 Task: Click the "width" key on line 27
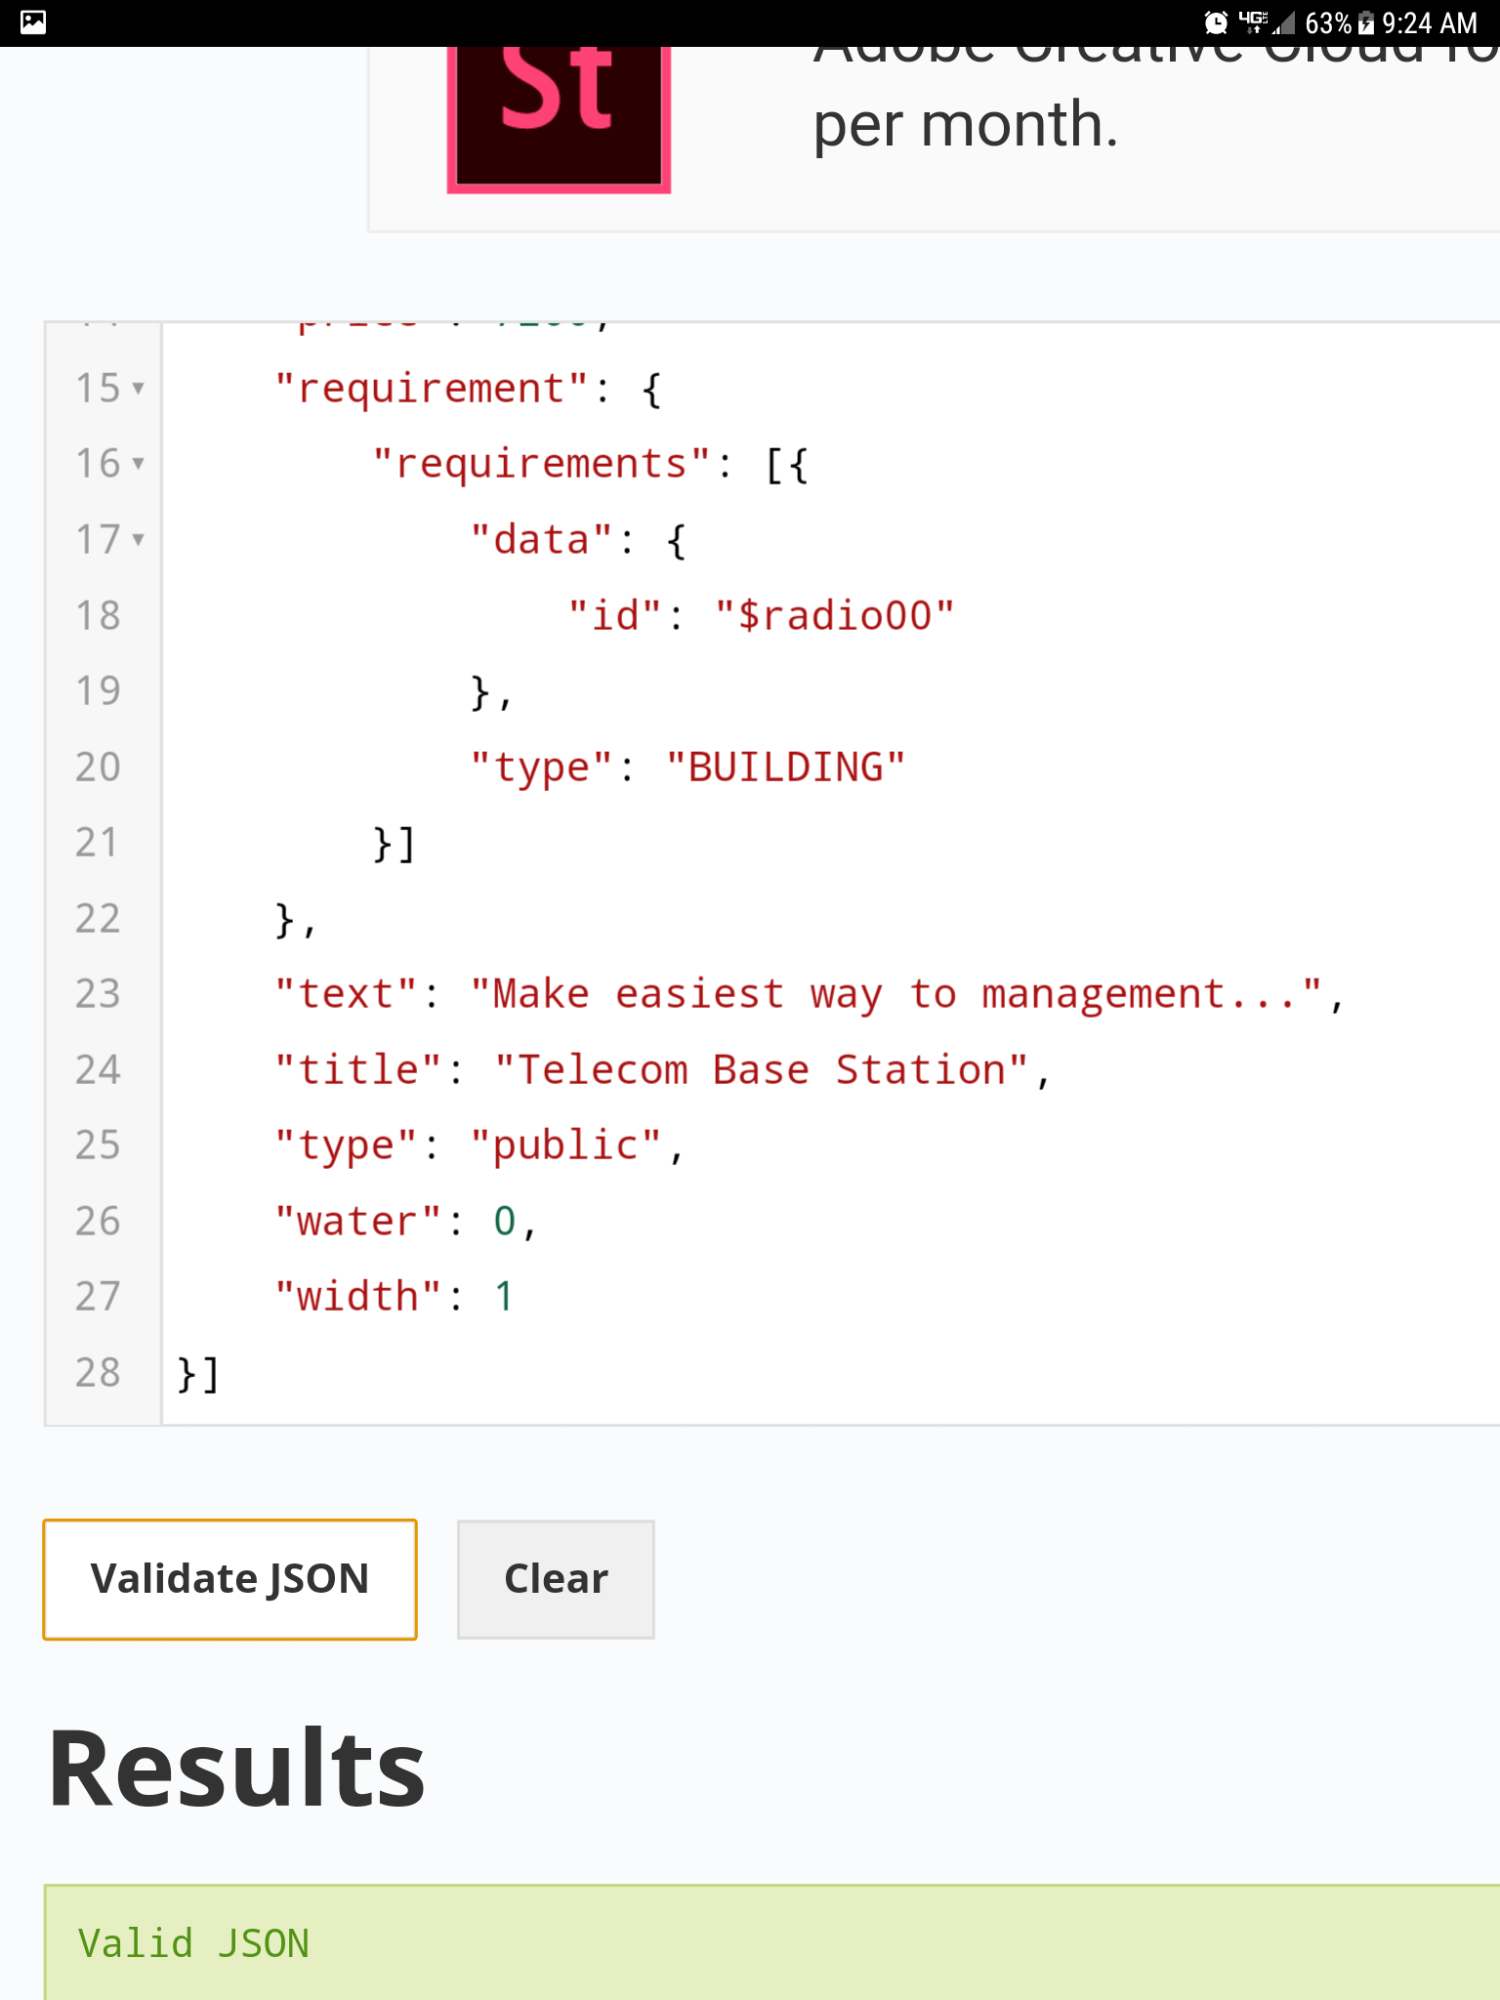tap(358, 1297)
